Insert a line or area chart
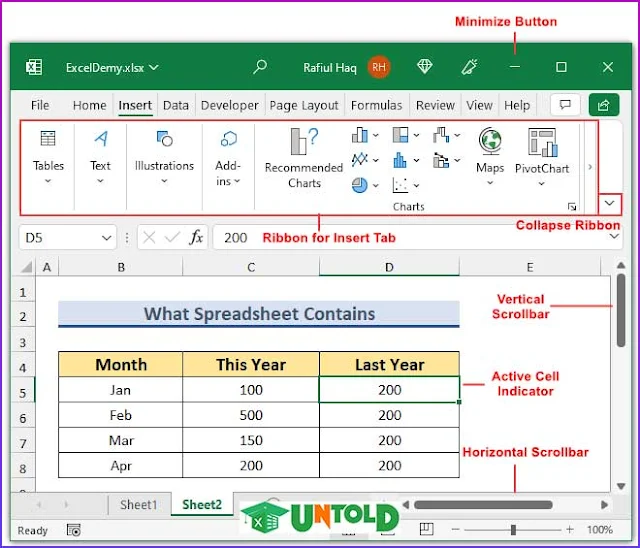The width and height of the screenshot is (640, 548). [x=360, y=160]
